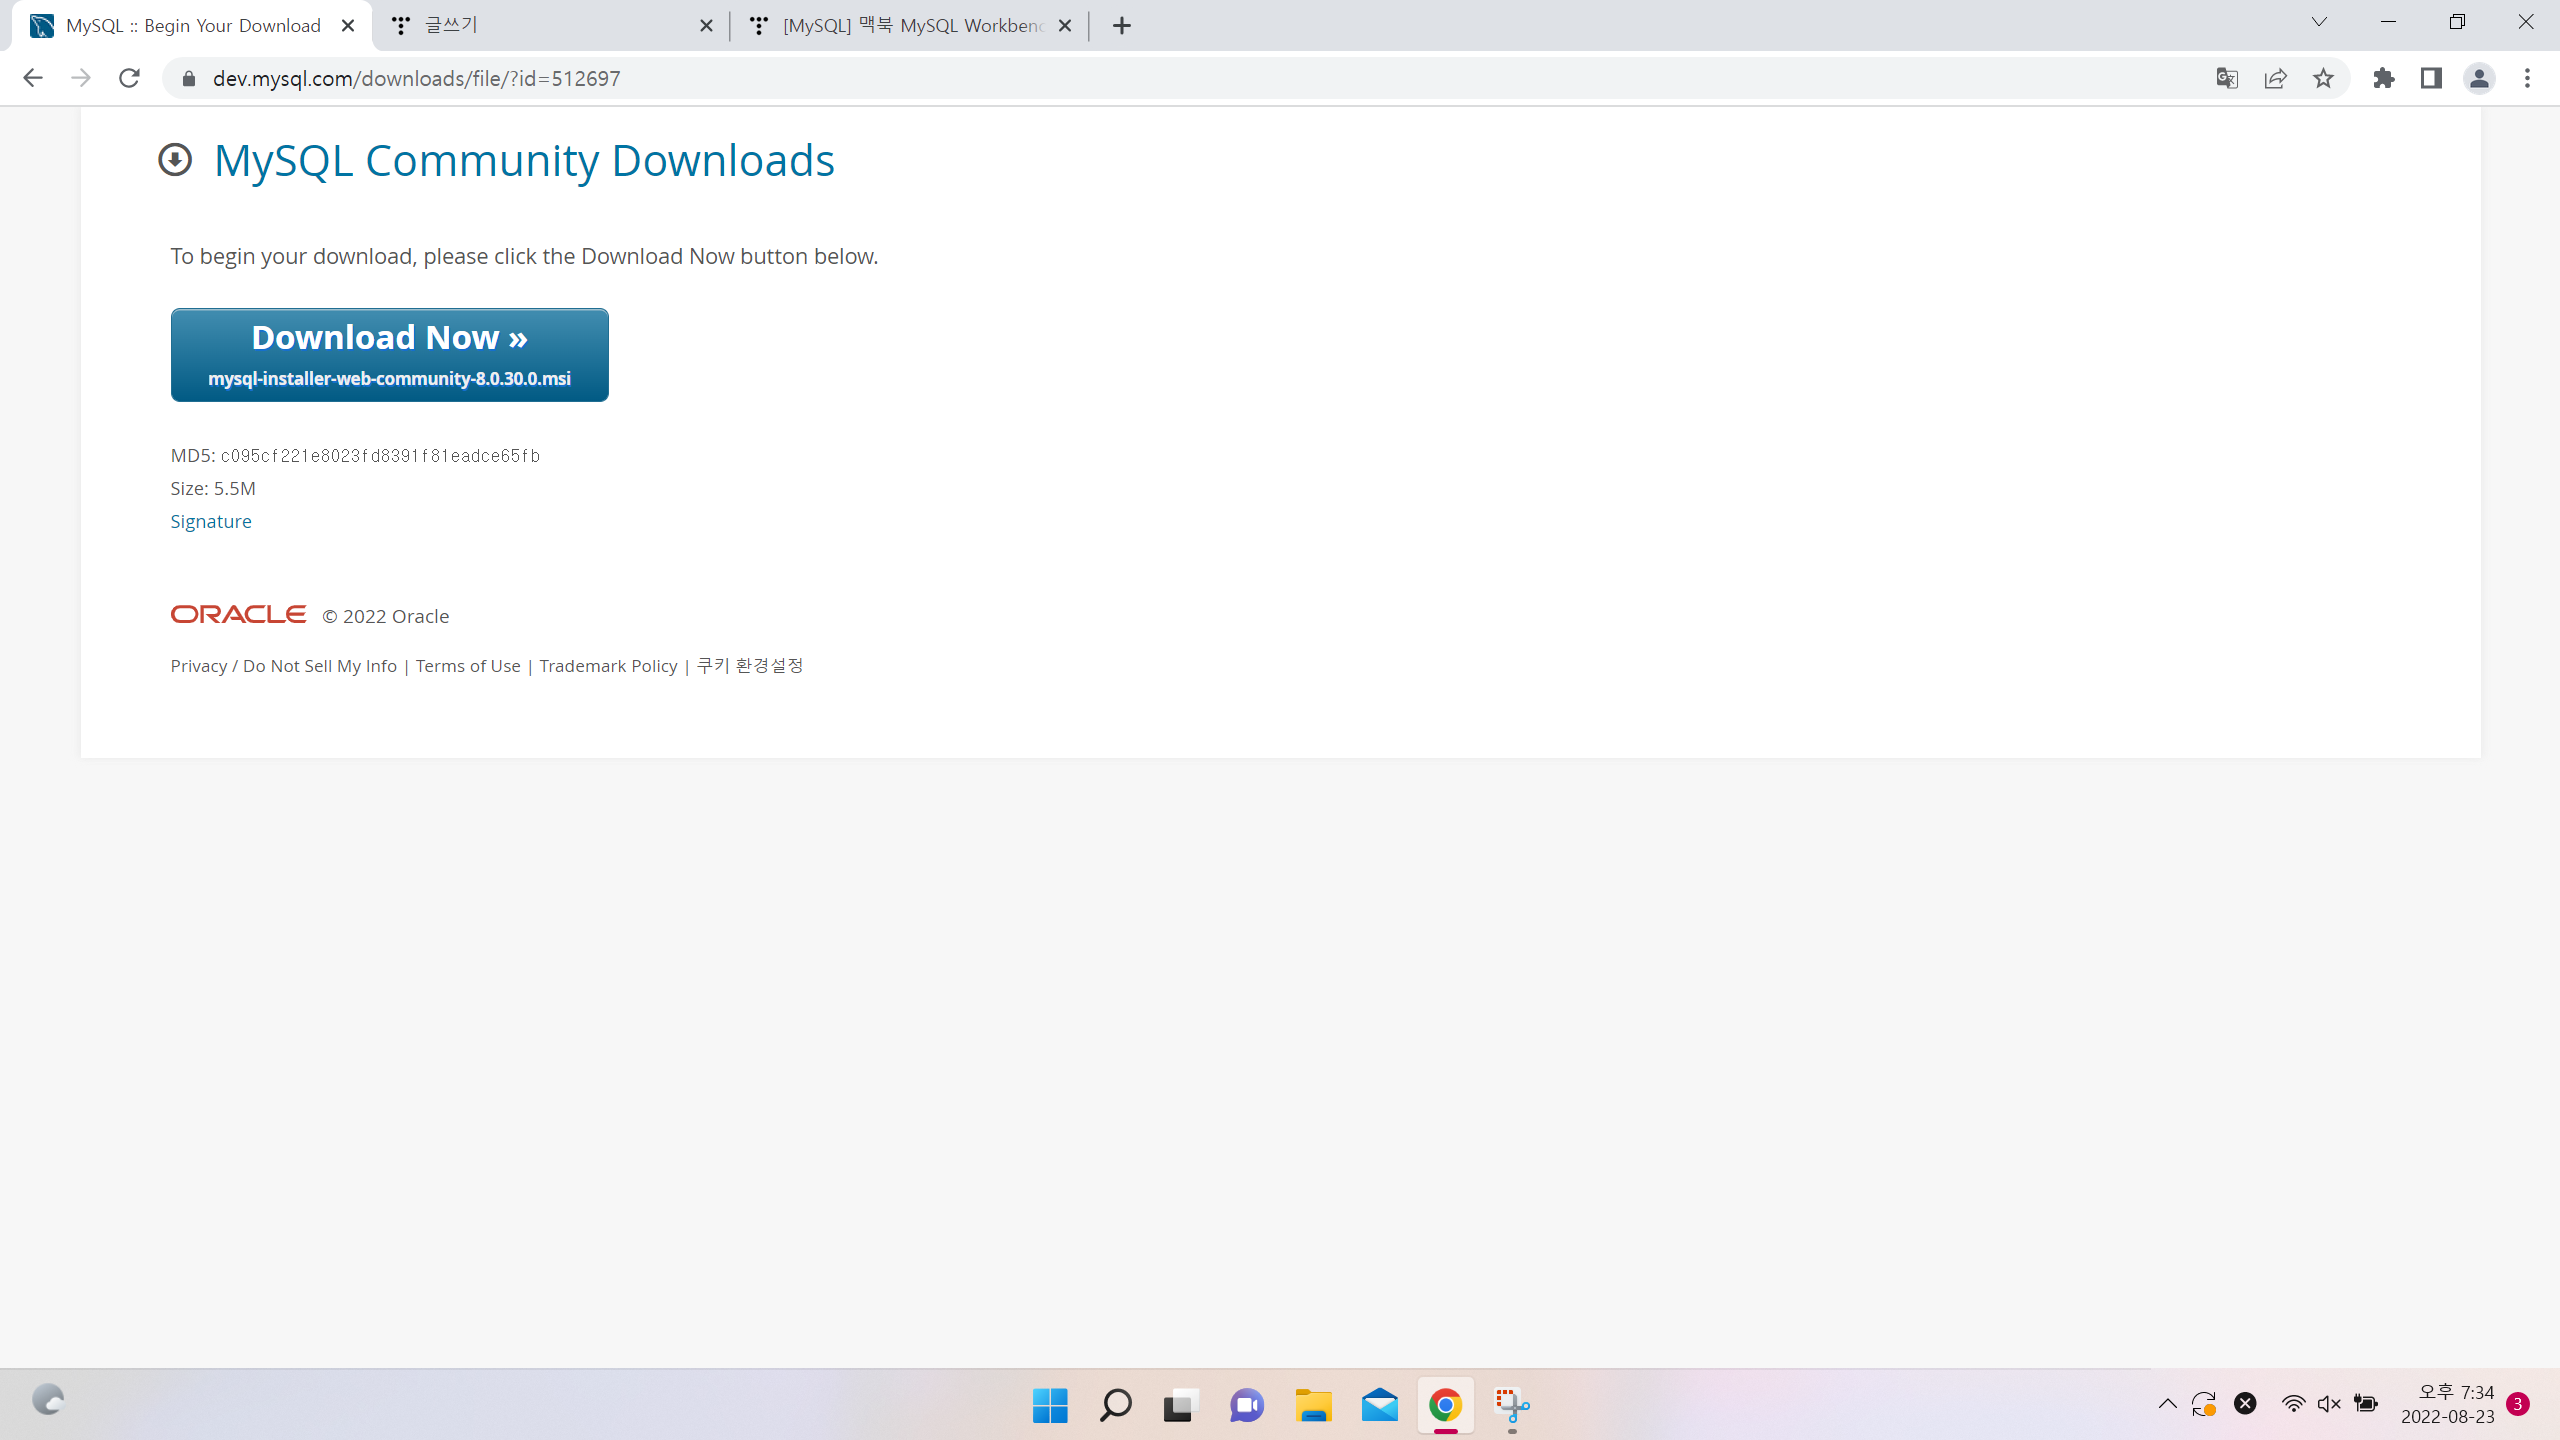Switch to the MySQL 맥북 Workbench tab
Image resolution: width=2560 pixels, height=1440 pixels.
[x=910, y=26]
